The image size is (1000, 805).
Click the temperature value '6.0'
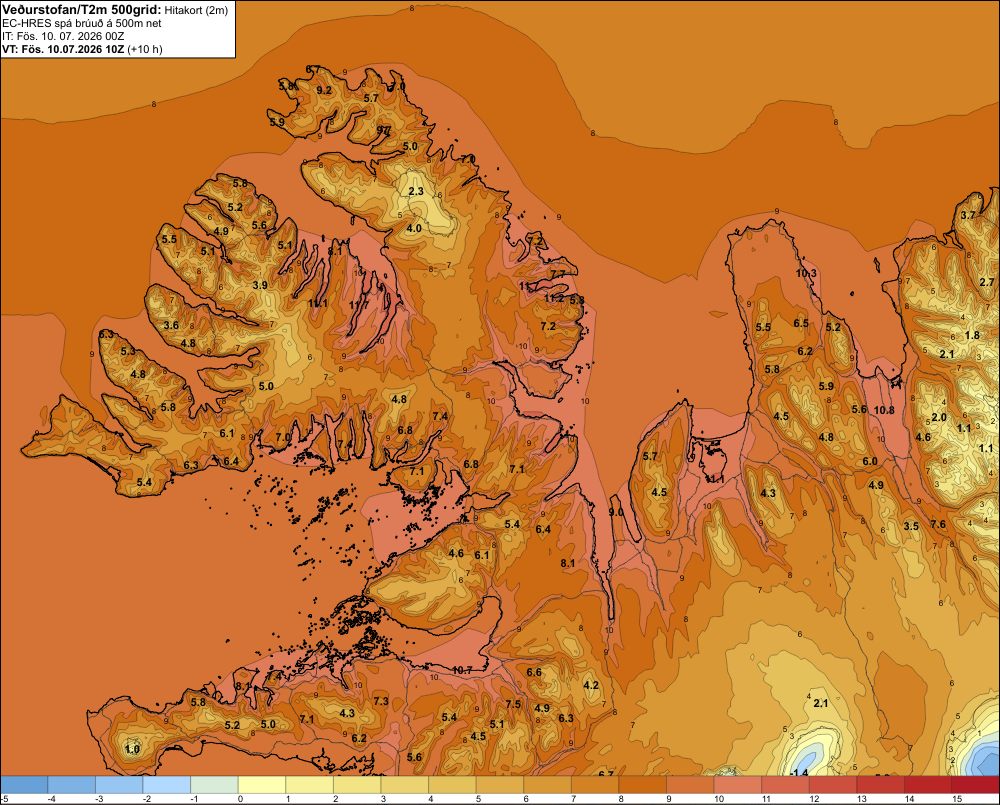point(870,461)
